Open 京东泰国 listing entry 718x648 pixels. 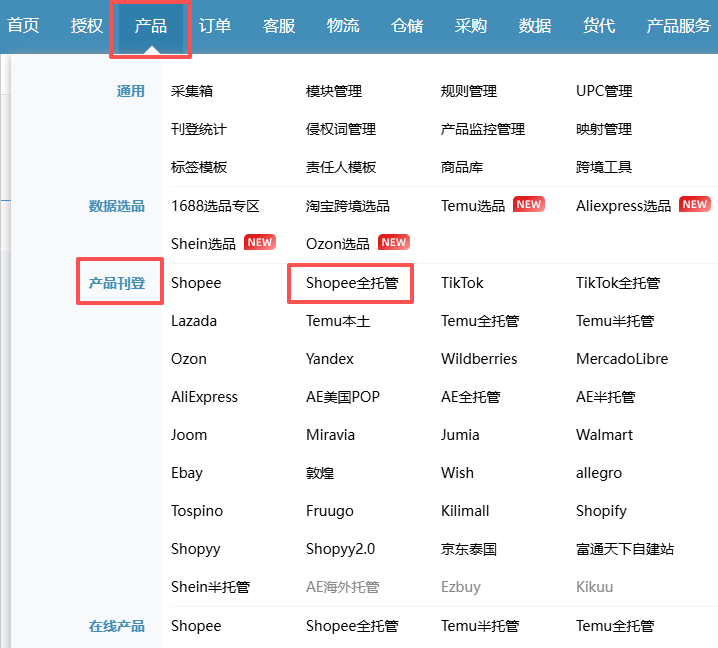(469, 549)
